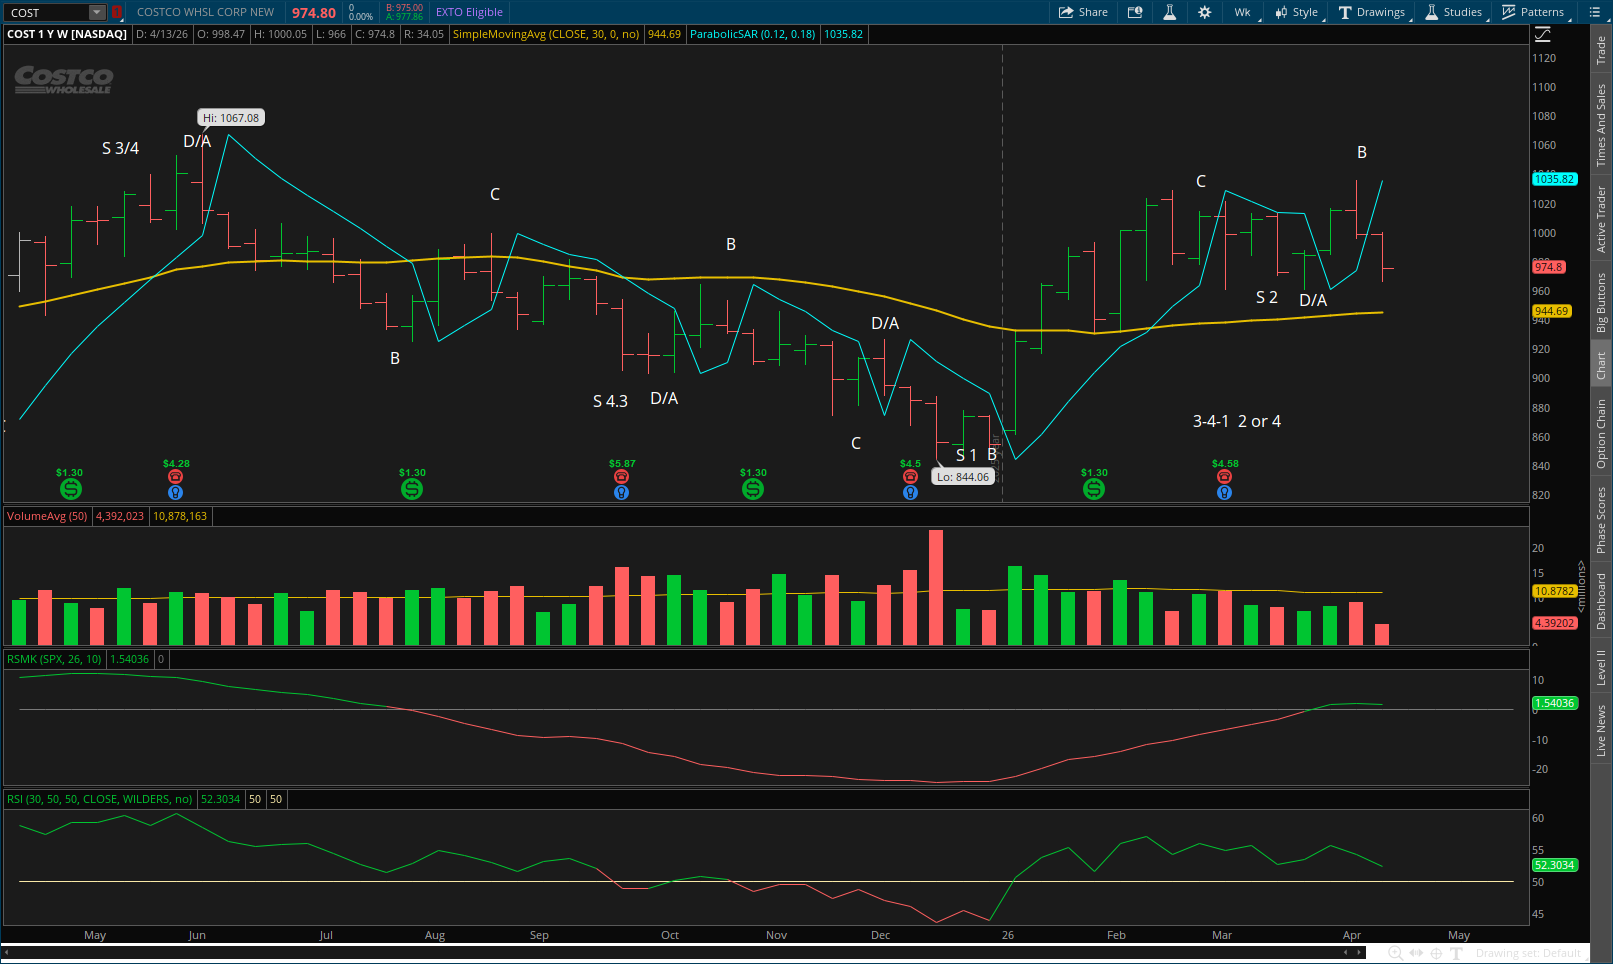Open the Big Buttons side tab
Screen dimensions: 1613x964
[1601, 302]
